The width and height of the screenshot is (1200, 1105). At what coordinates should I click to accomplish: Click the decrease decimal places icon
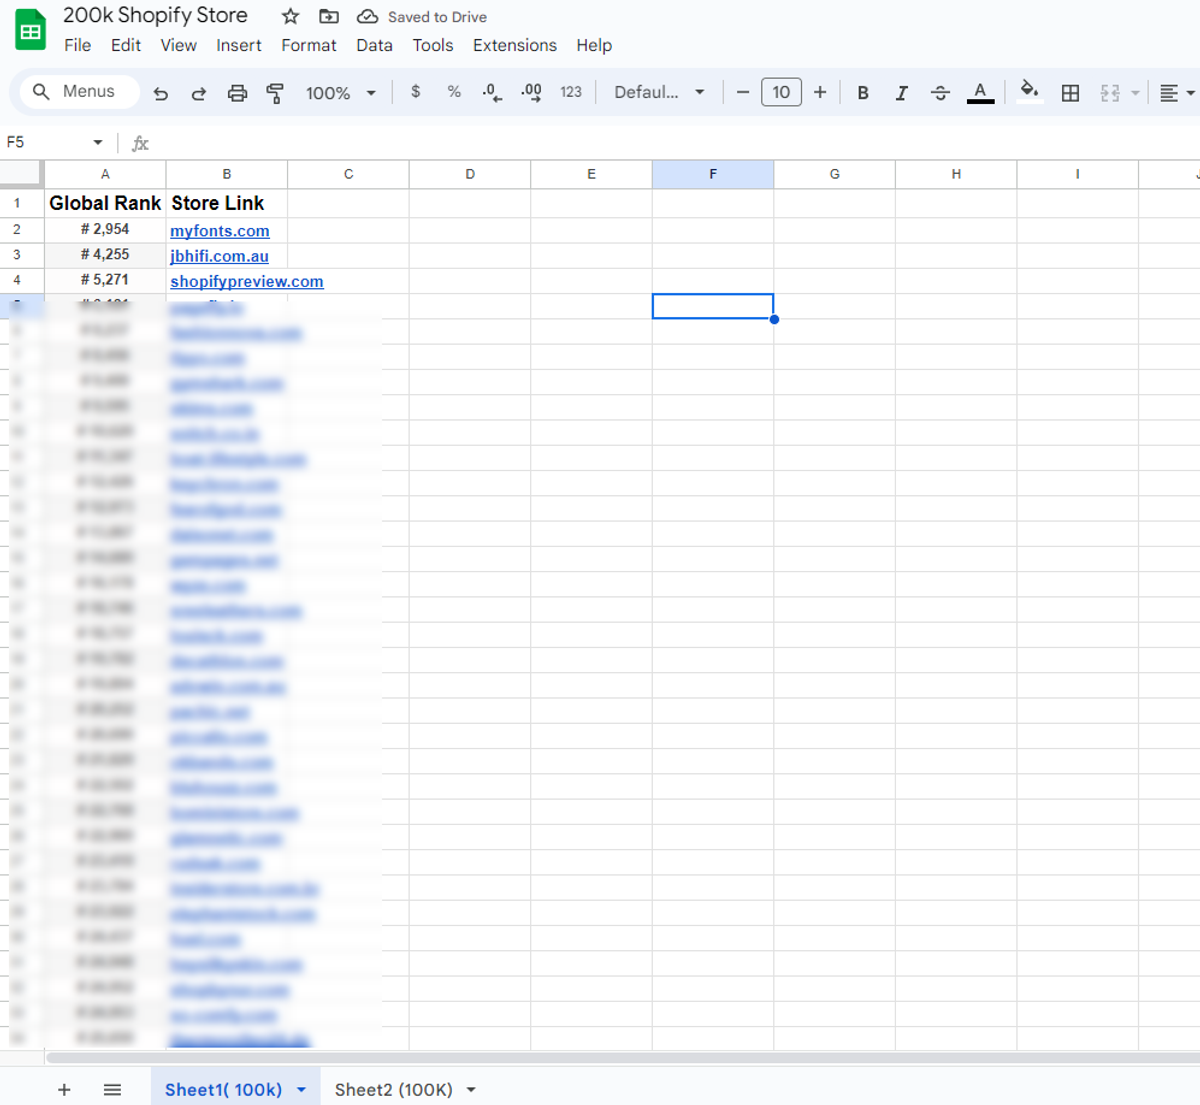click(492, 92)
